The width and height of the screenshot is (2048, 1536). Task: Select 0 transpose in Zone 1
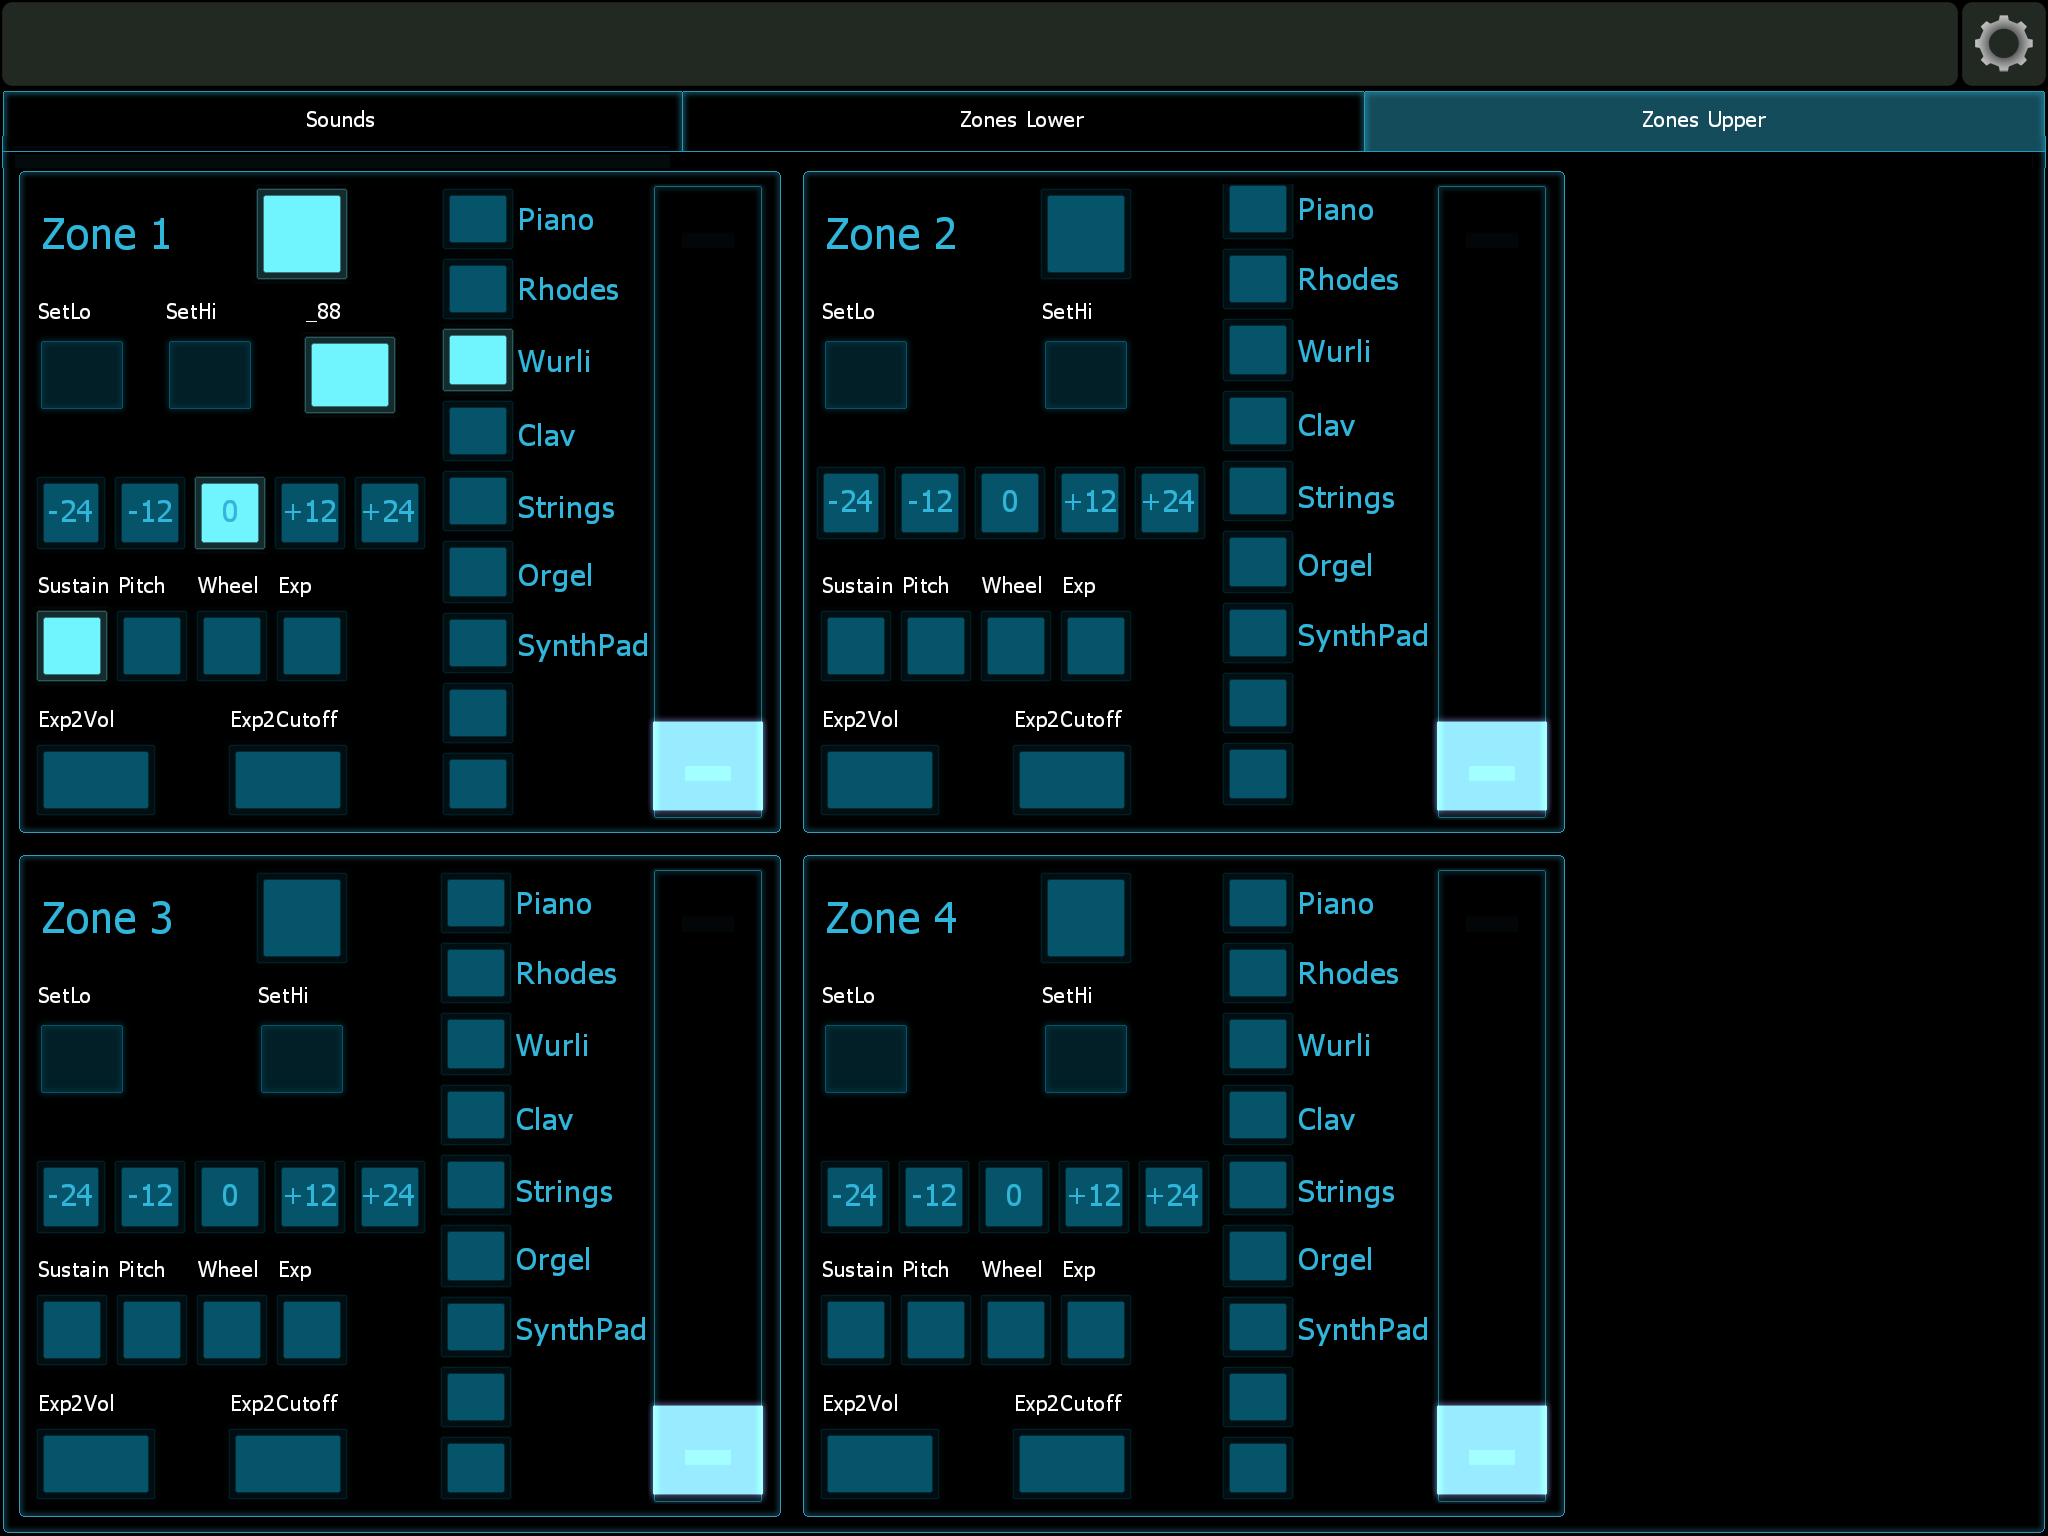[x=230, y=512]
